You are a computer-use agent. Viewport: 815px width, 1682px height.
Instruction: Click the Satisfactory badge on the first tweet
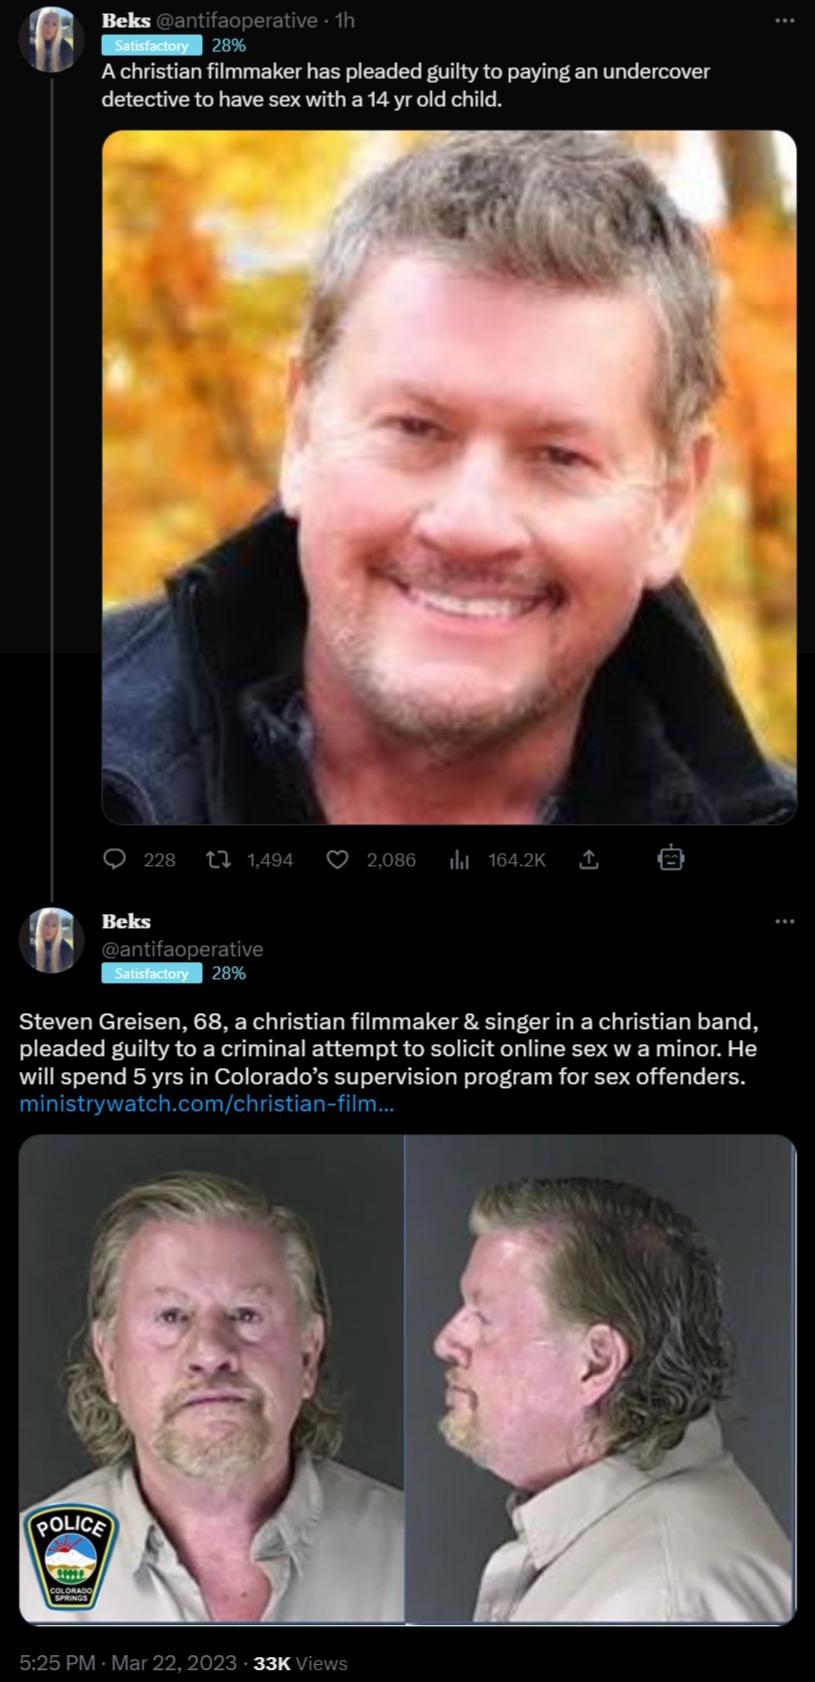click(151, 45)
